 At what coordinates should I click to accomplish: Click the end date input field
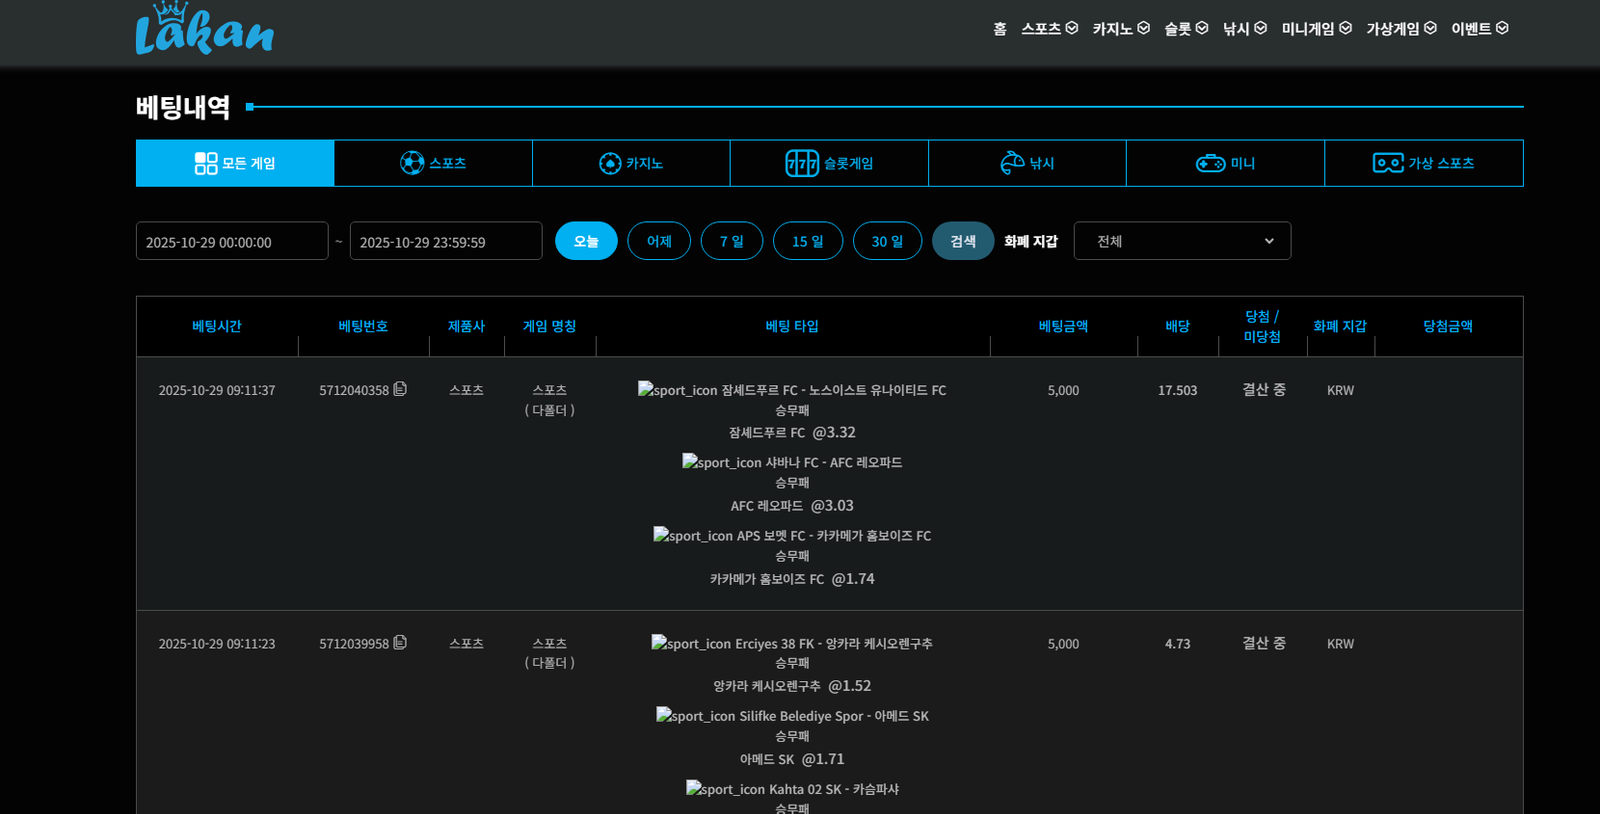click(x=446, y=242)
